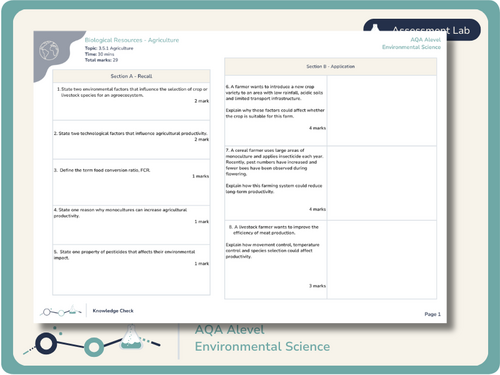Click the "Time: 30 mins" line
The image size is (500, 375).
click(99, 54)
